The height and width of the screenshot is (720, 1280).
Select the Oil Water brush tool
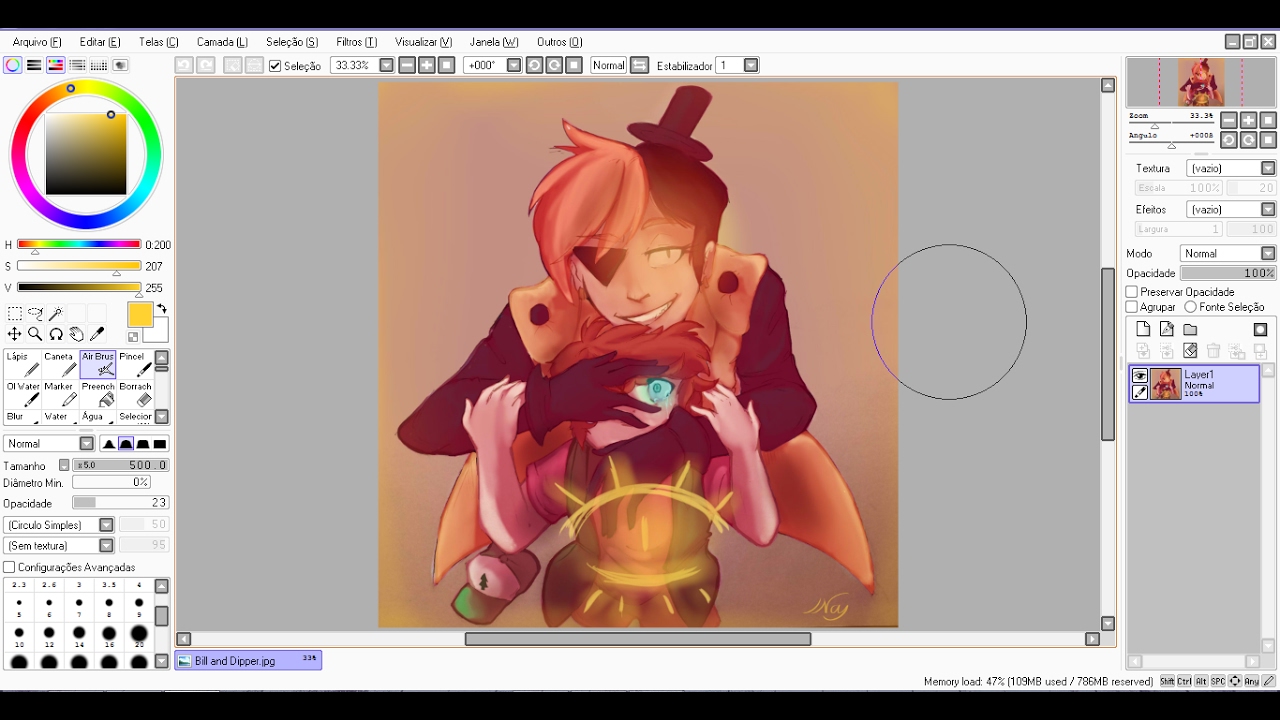[x=22, y=394]
